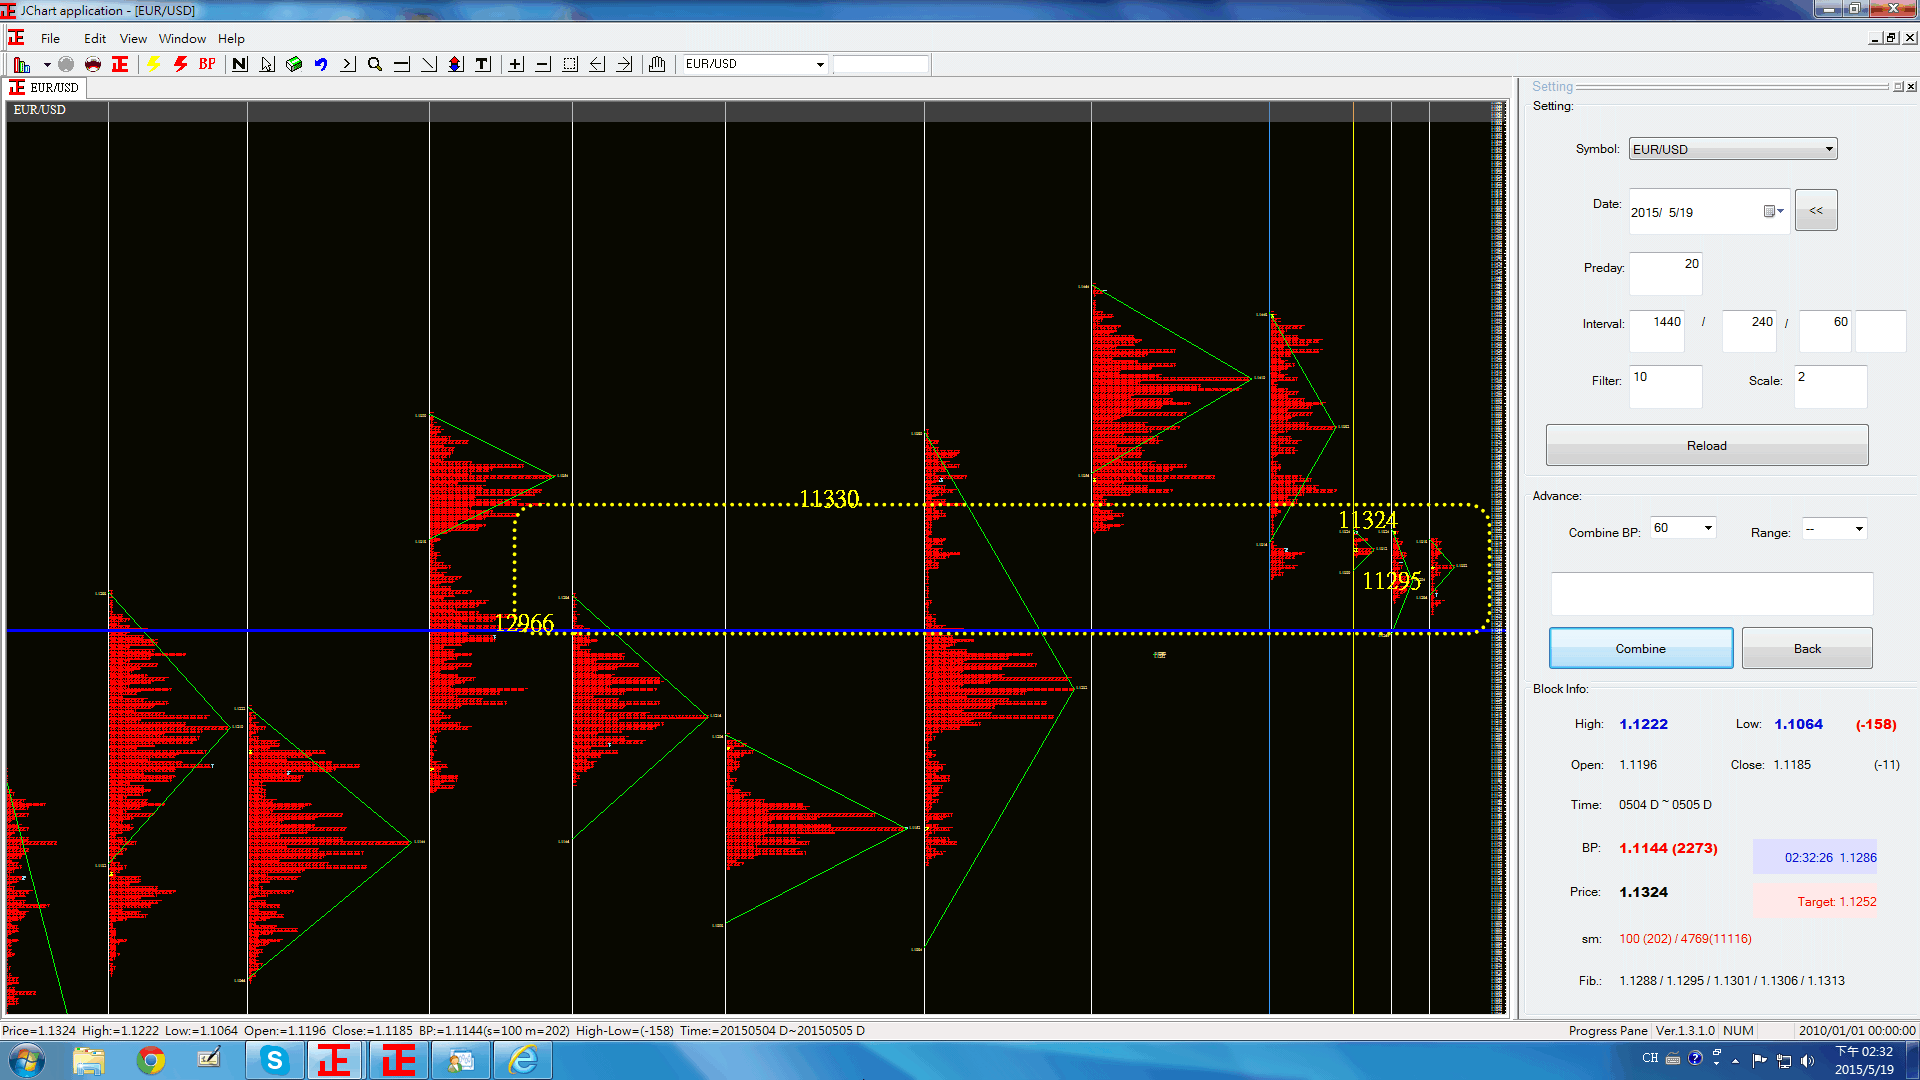This screenshot has width=1920, height=1080.
Task: Click the volume speaker tray icon
Action: [x=1807, y=1060]
